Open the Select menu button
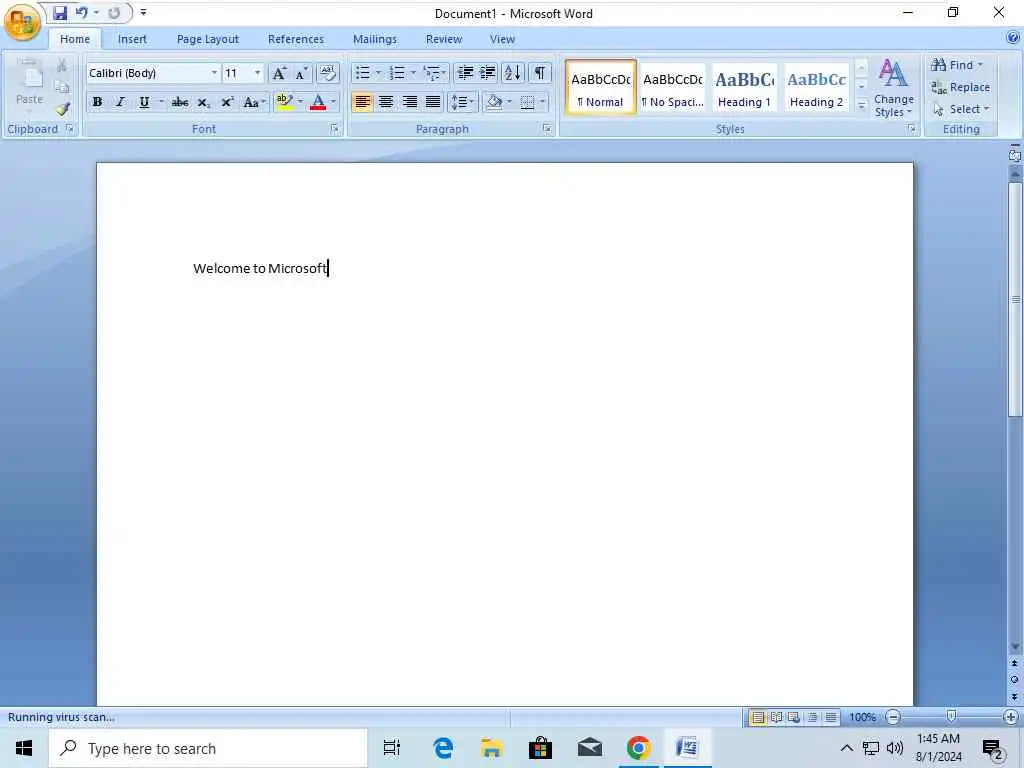Viewport: 1024px width, 768px height. (x=961, y=109)
